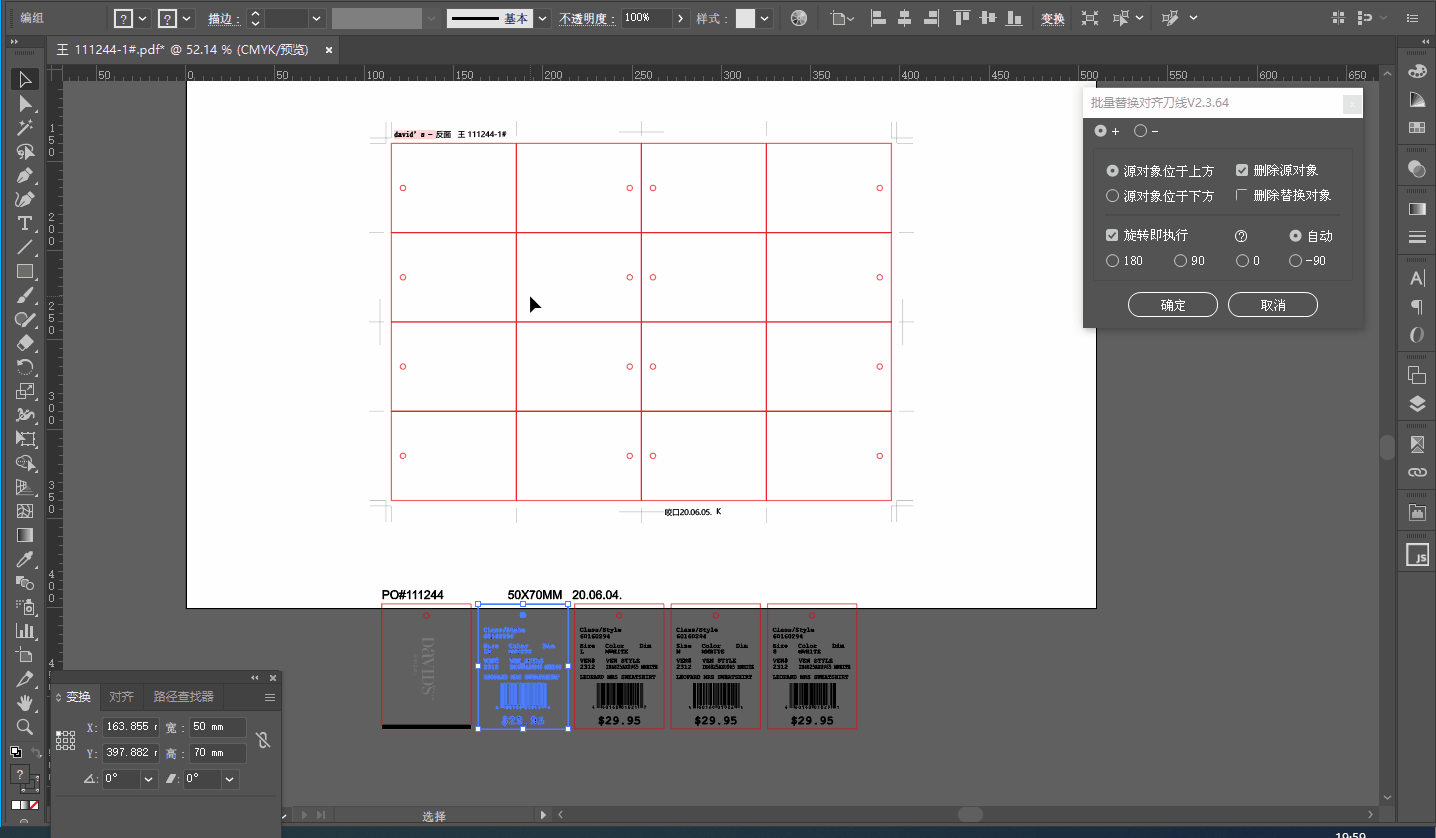Select the Column Graph tool

(x=26, y=631)
